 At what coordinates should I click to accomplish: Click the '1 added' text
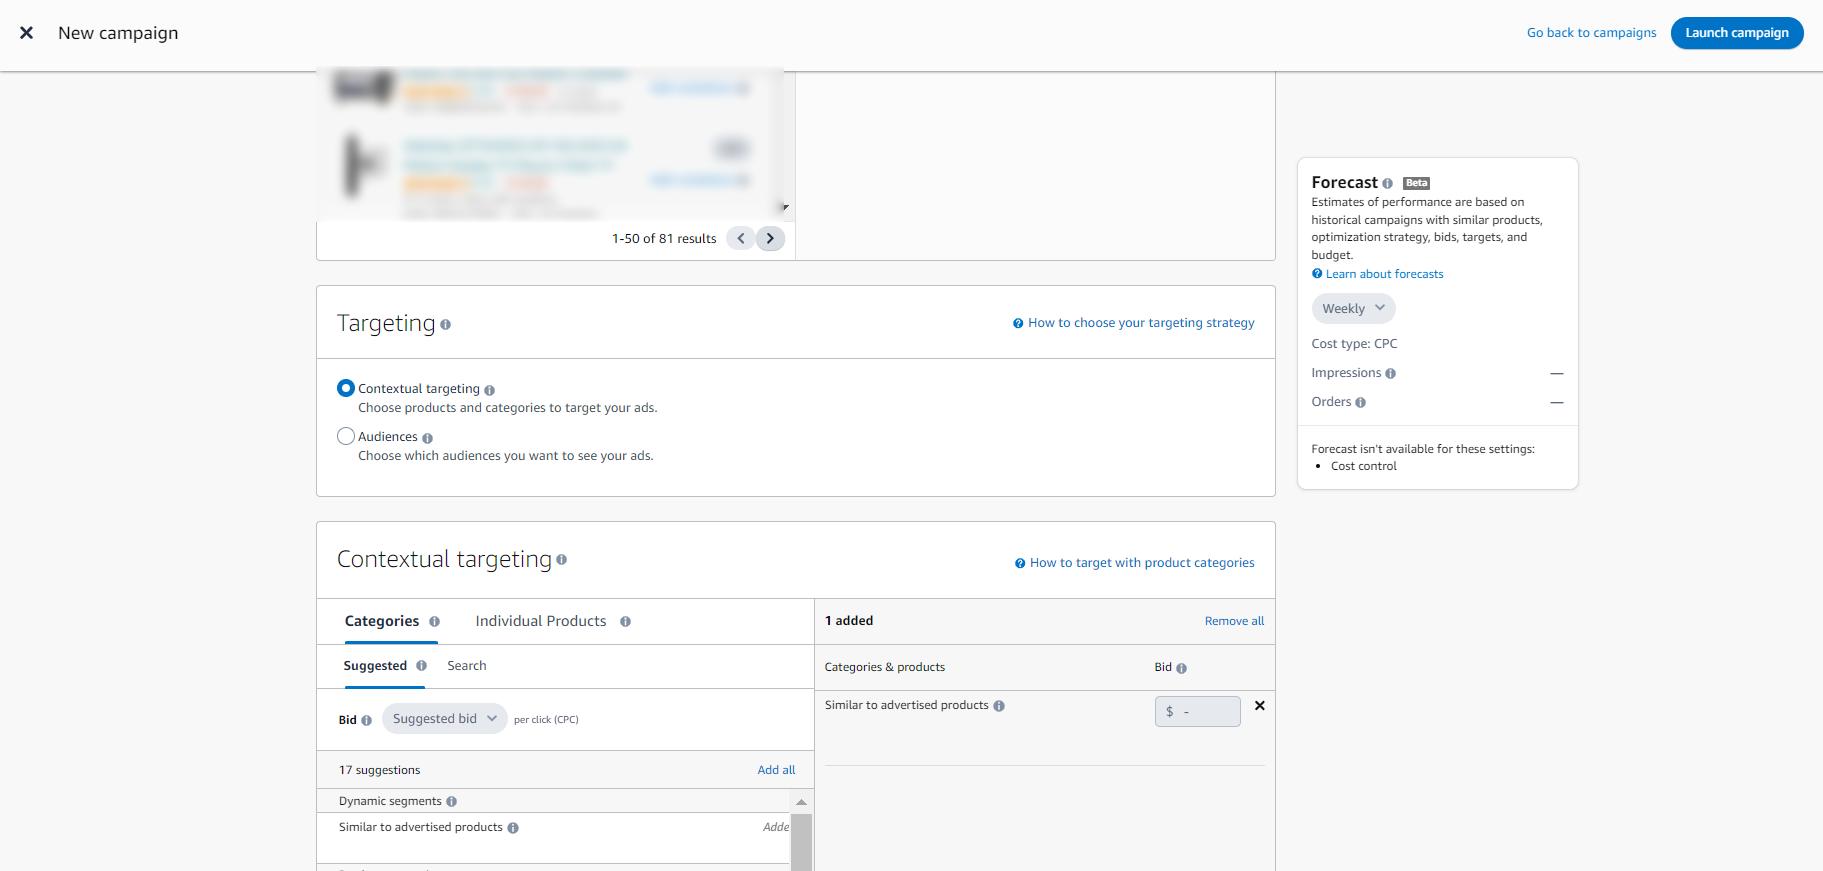click(849, 621)
